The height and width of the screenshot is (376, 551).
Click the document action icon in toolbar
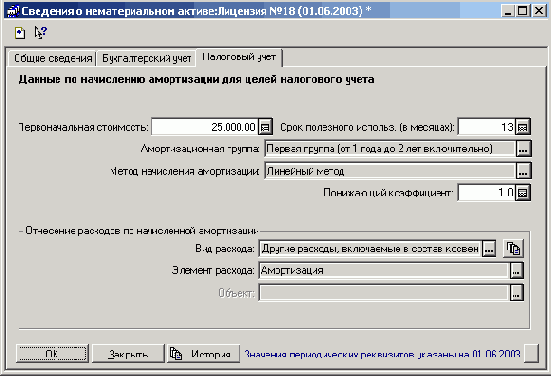pos(20,33)
